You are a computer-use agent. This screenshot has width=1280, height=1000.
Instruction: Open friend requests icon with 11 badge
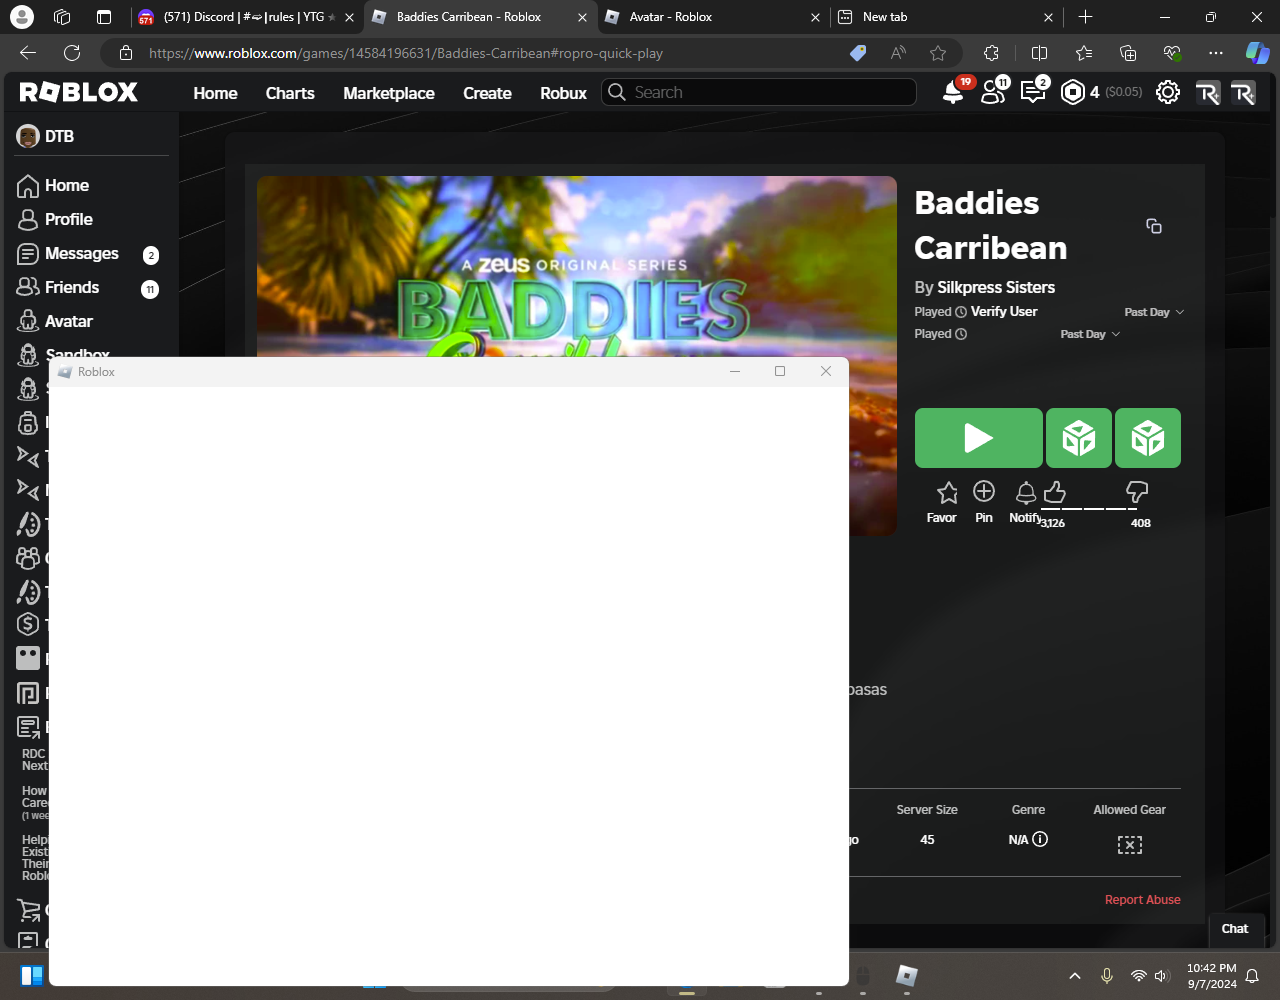(x=993, y=92)
